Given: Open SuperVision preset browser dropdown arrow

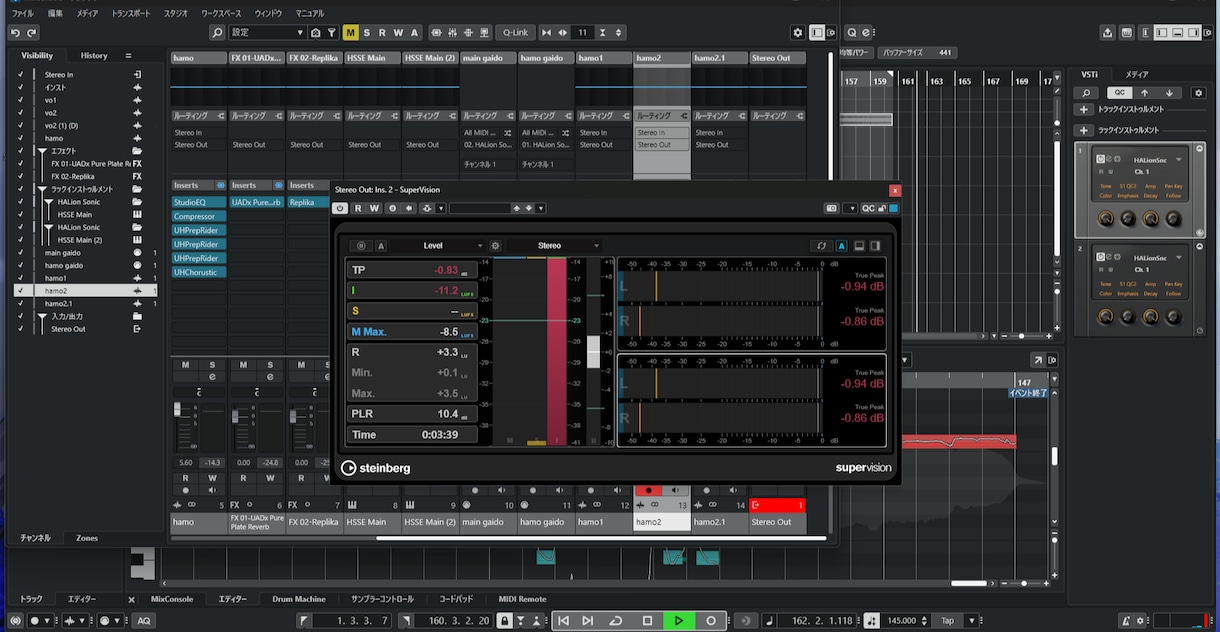Looking at the screenshot, I should tap(541, 208).
